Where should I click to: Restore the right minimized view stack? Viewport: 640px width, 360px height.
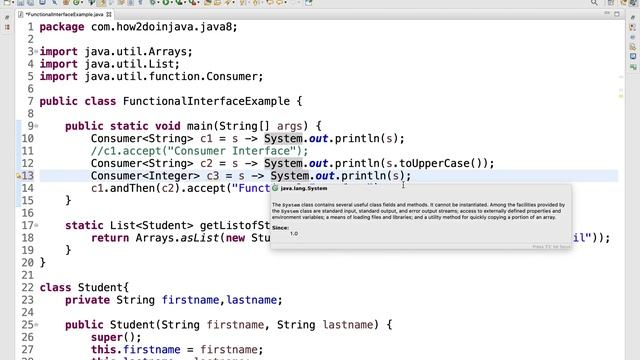633,18
